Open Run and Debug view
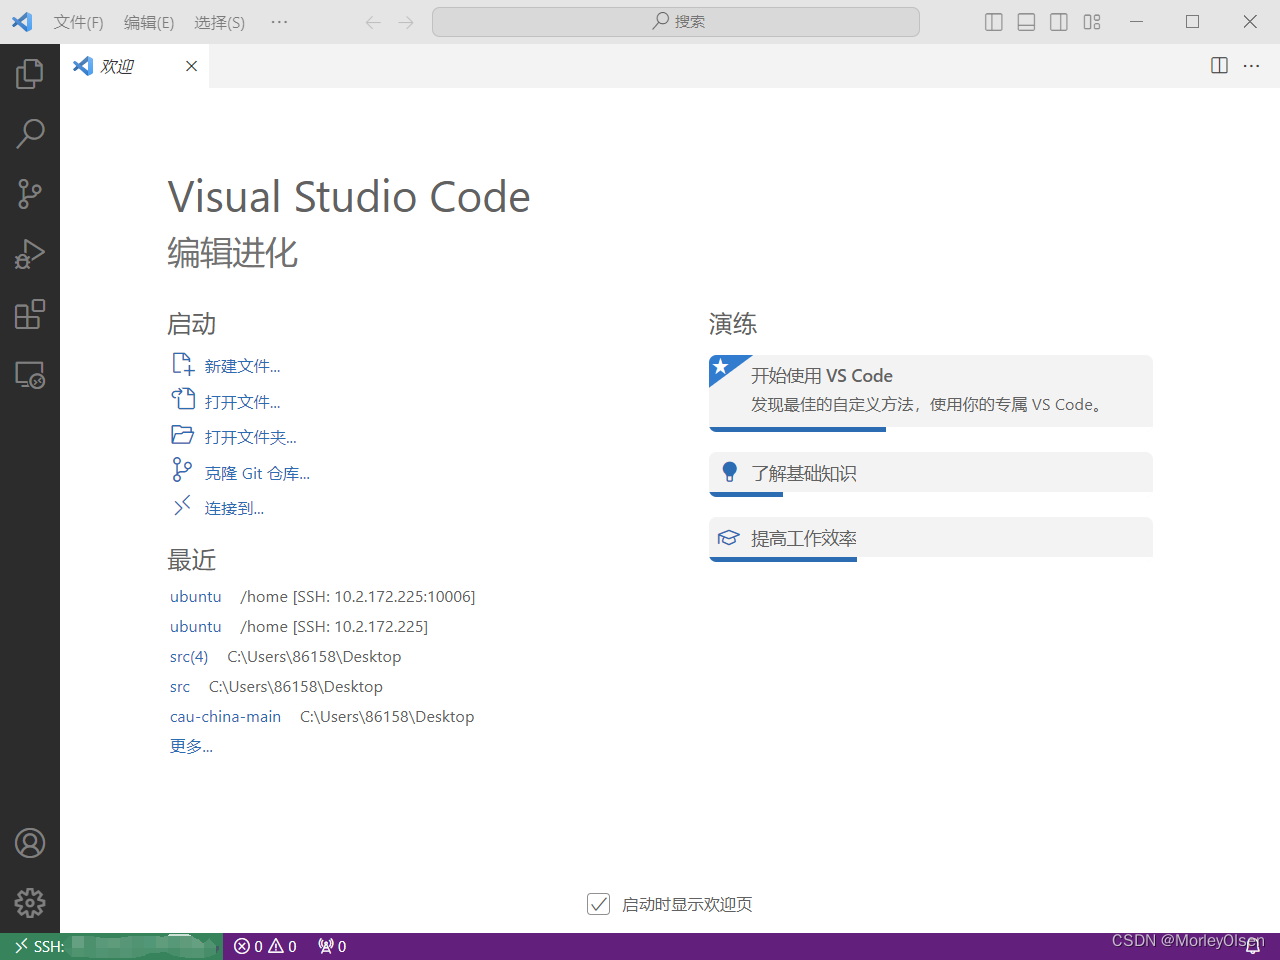 click(30, 254)
